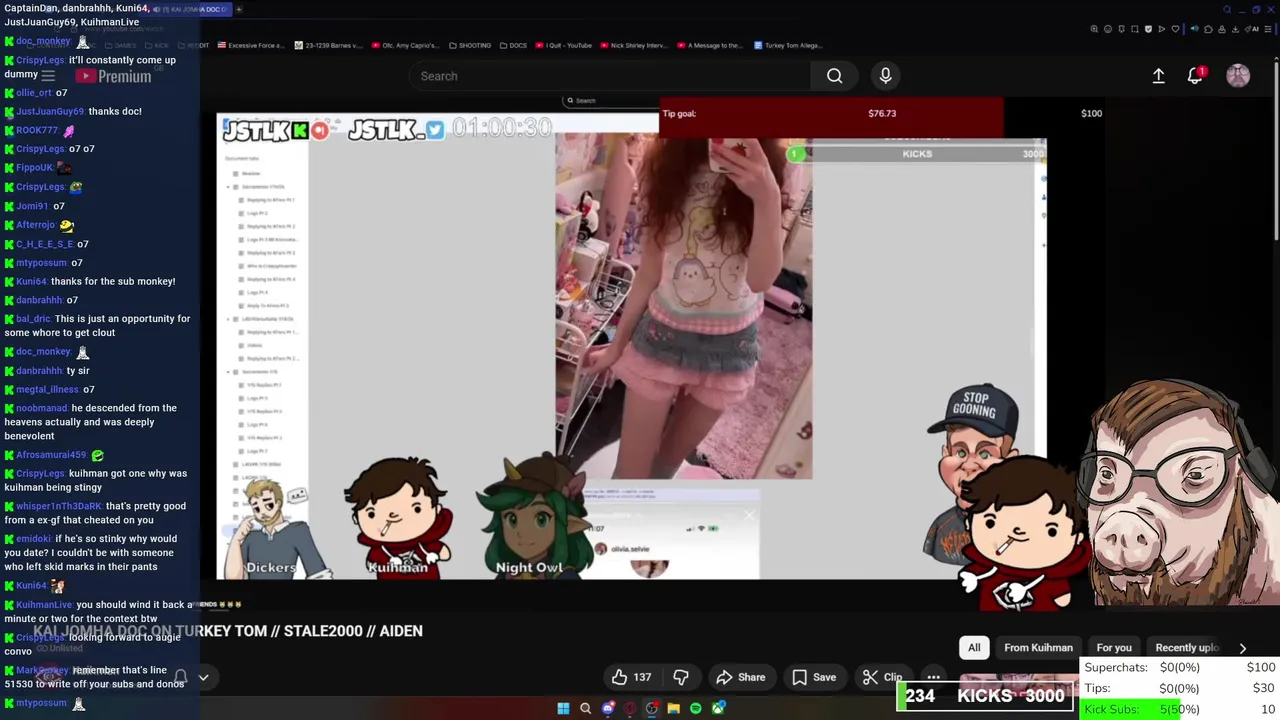Open browser tab search magnifier icon
The width and height of the screenshot is (1280, 720).
tap(1227, 10)
